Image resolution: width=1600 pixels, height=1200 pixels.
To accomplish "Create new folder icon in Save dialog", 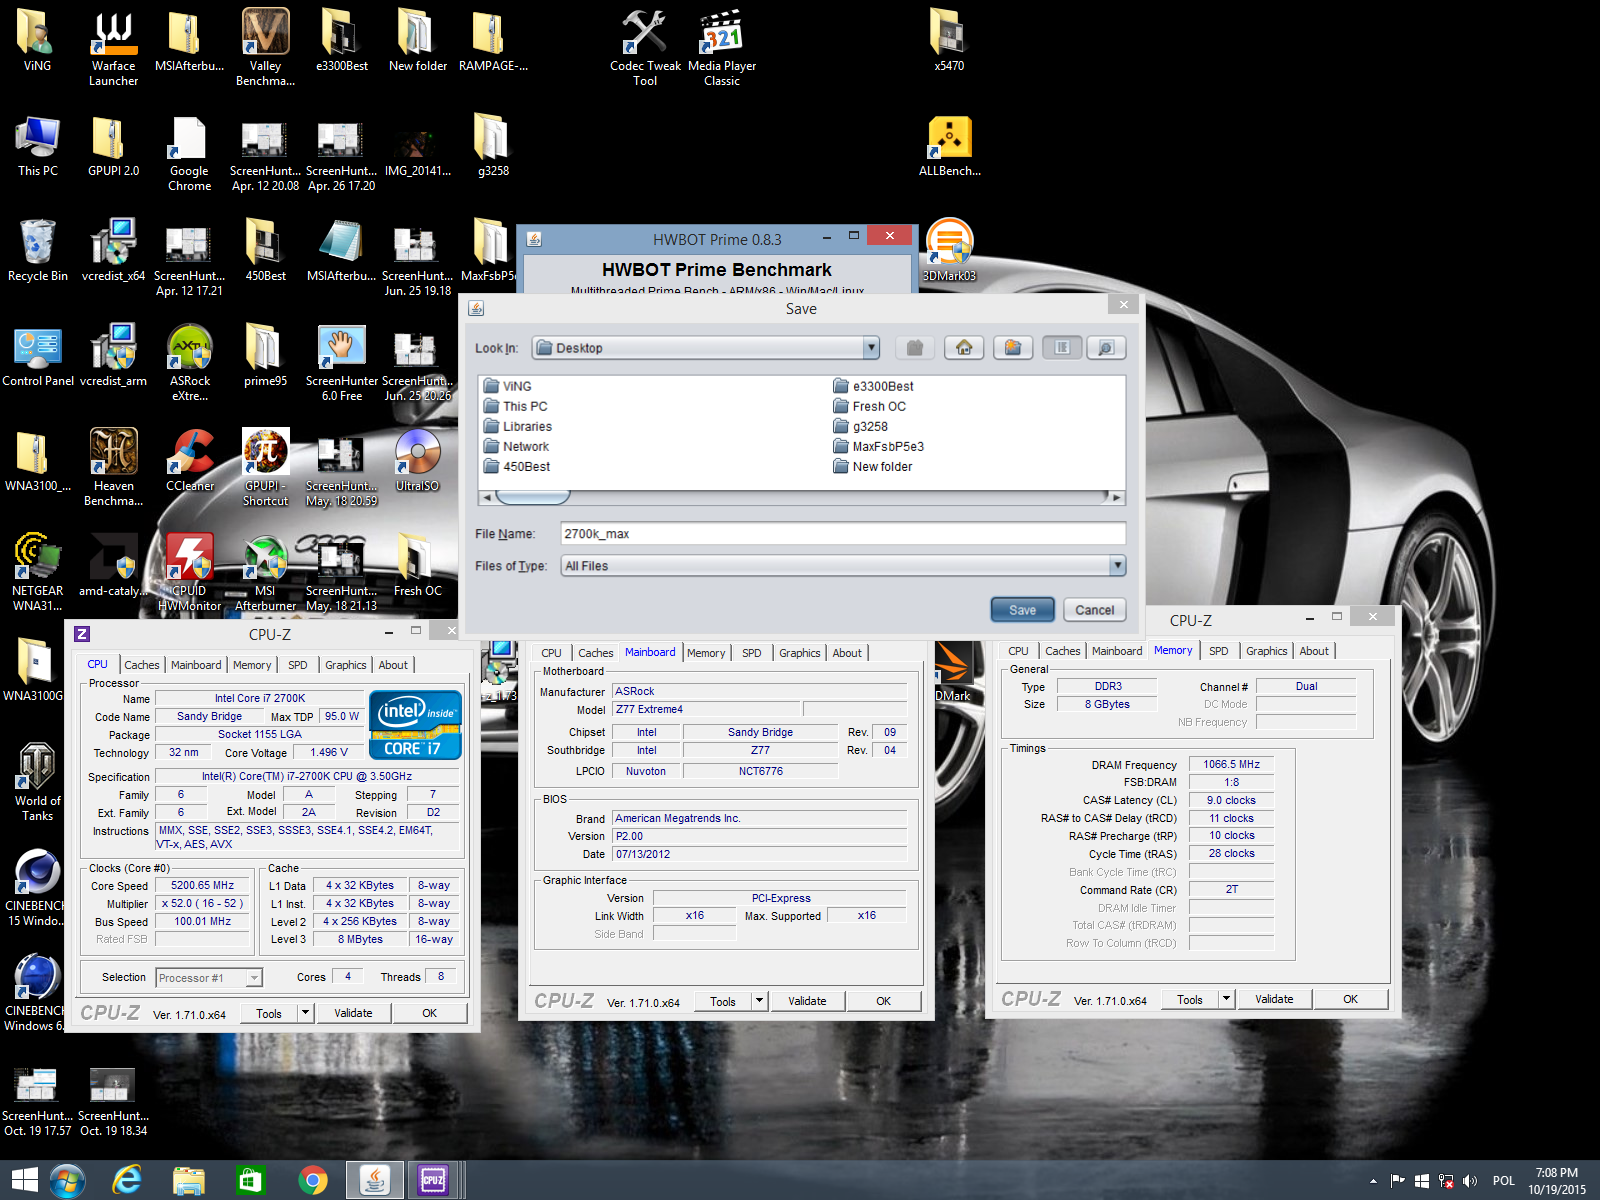I will pyautogui.click(x=1013, y=347).
